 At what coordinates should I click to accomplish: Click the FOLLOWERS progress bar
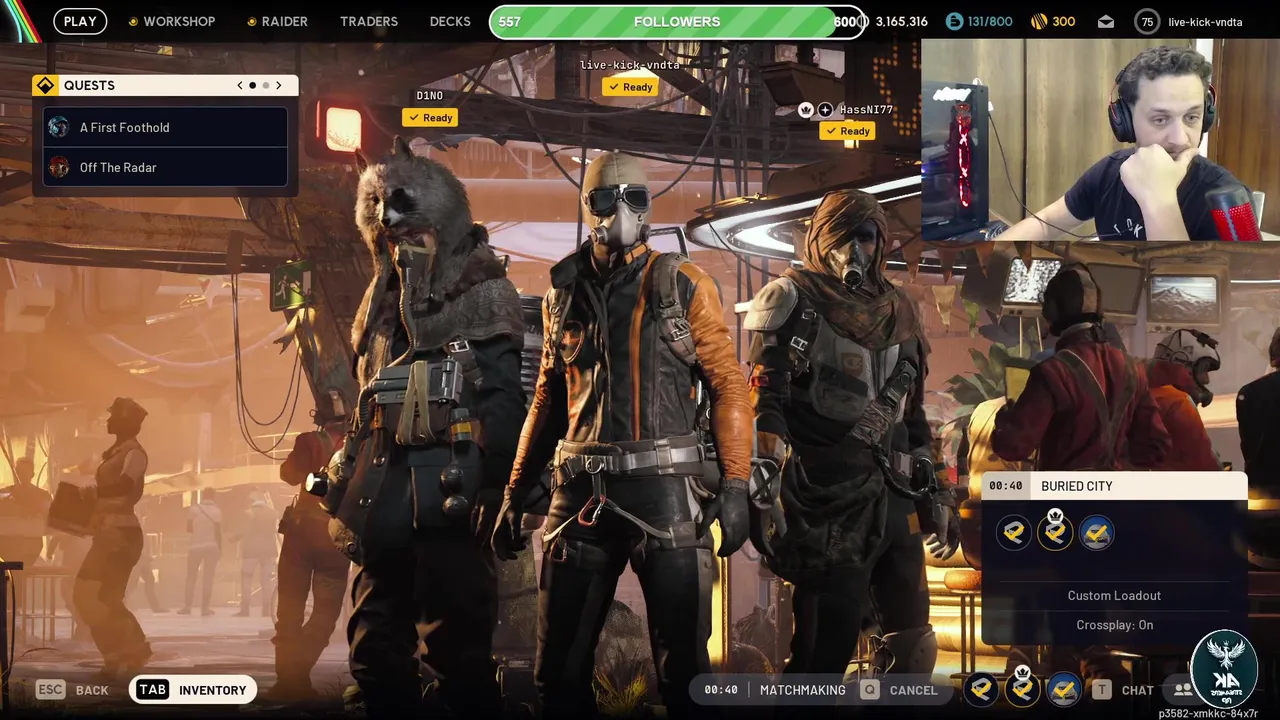coord(677,21)
